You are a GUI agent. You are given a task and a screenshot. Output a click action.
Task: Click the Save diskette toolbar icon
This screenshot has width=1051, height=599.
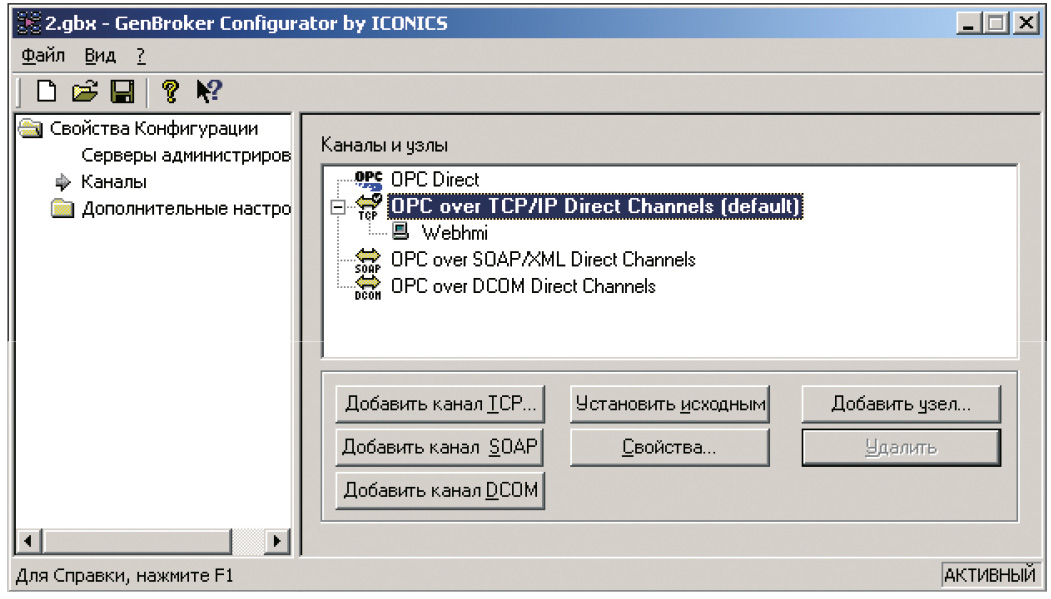[x=122, y=91]
